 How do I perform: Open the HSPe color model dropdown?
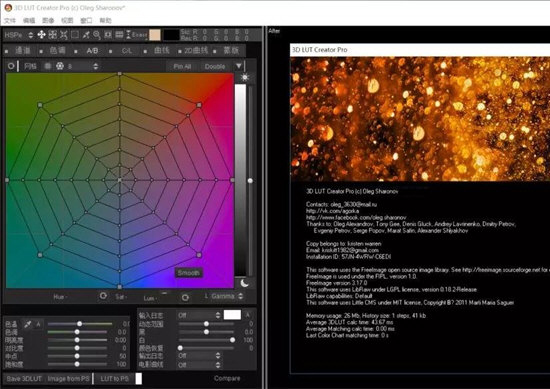click(x=19, y=35)
